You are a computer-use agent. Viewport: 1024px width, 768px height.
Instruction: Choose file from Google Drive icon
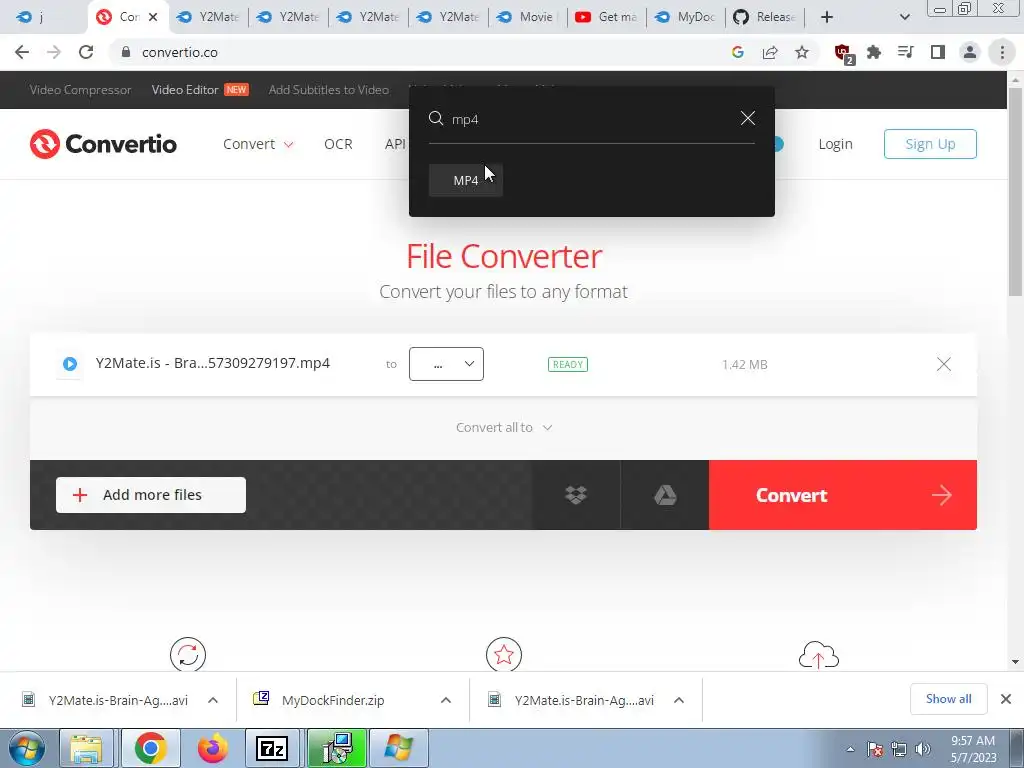(x=665, y=495)
